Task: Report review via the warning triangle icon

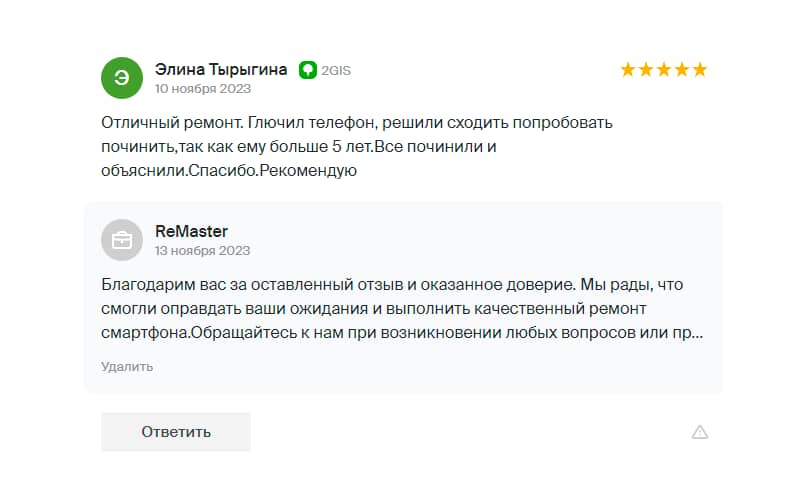Action: (700, 432)
